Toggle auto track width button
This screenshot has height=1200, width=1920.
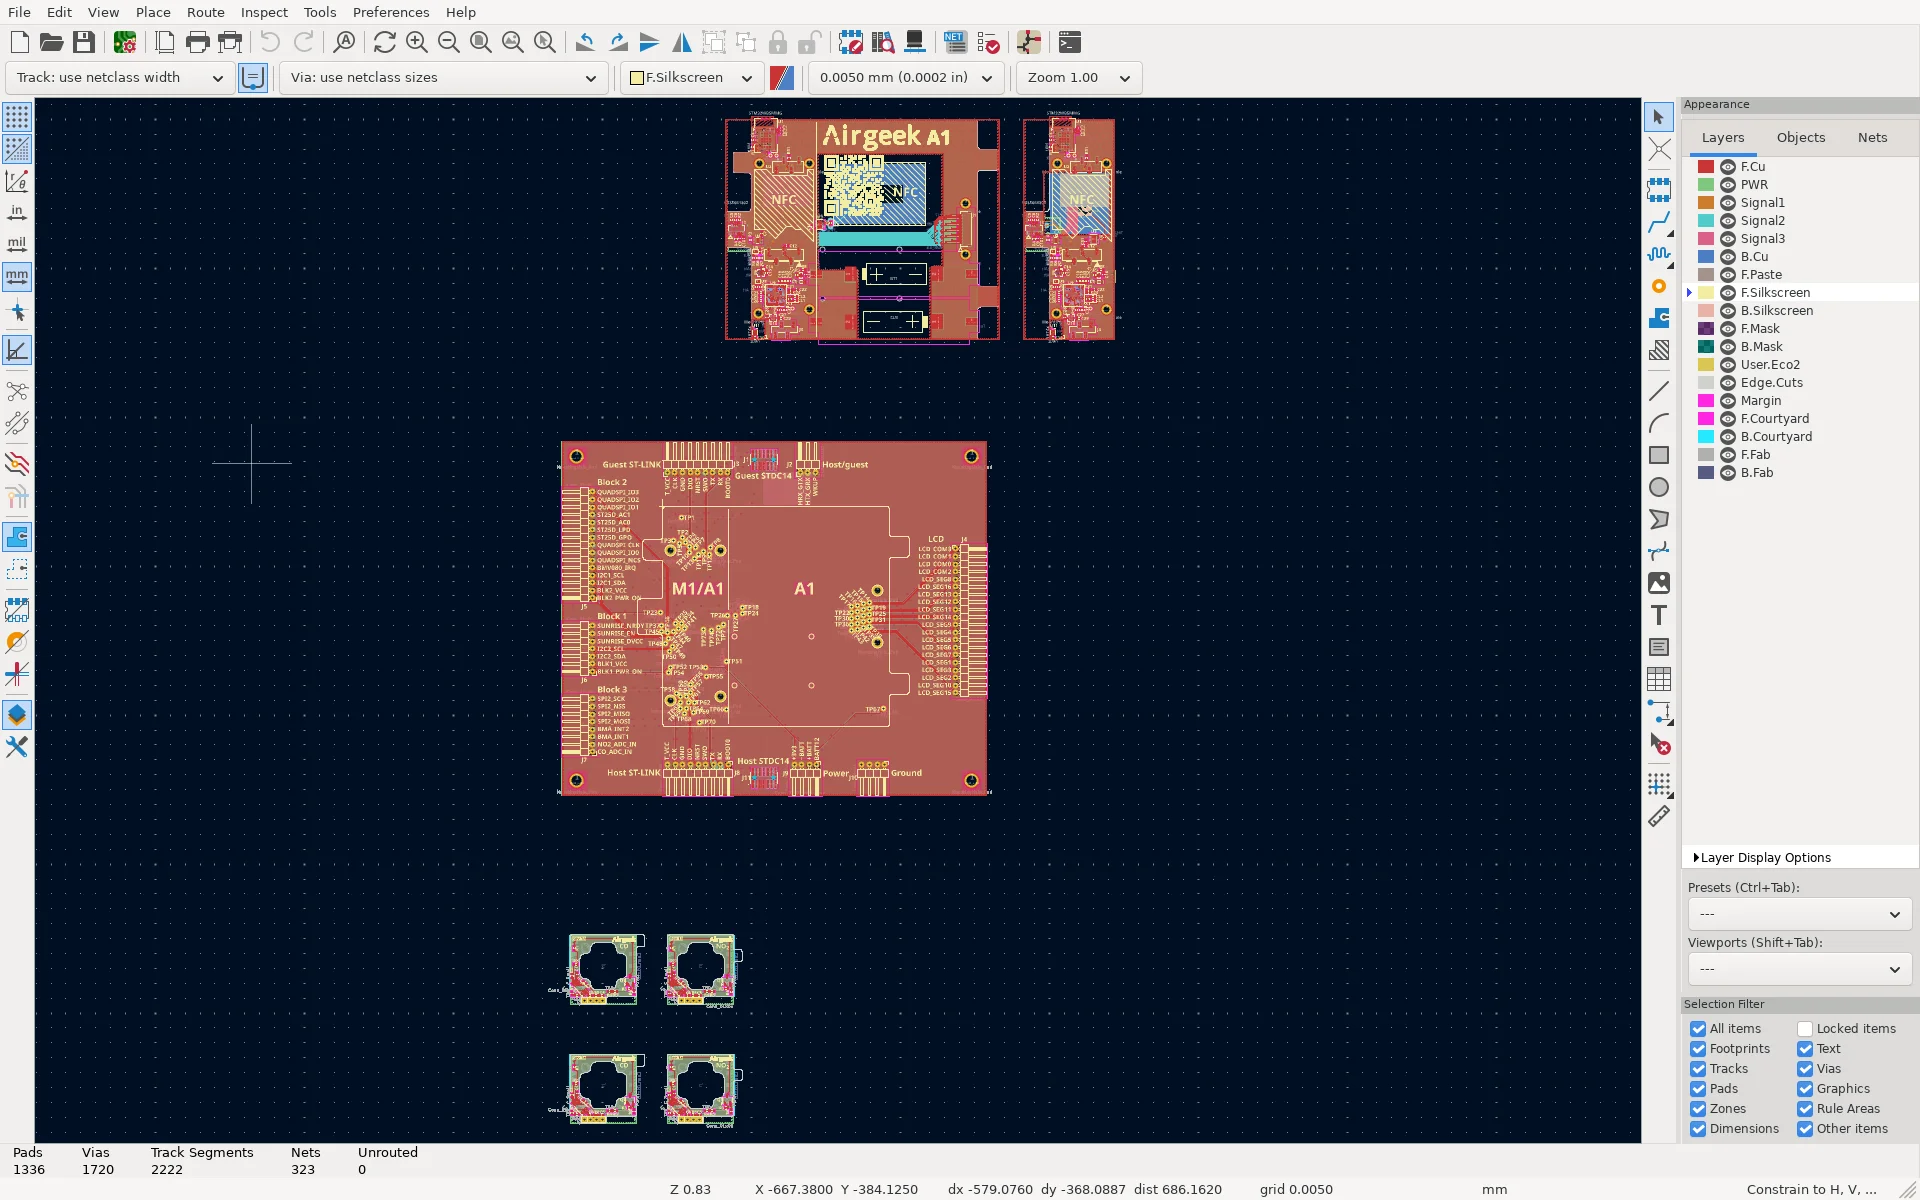pyautogui.click(x=253, y=77)
